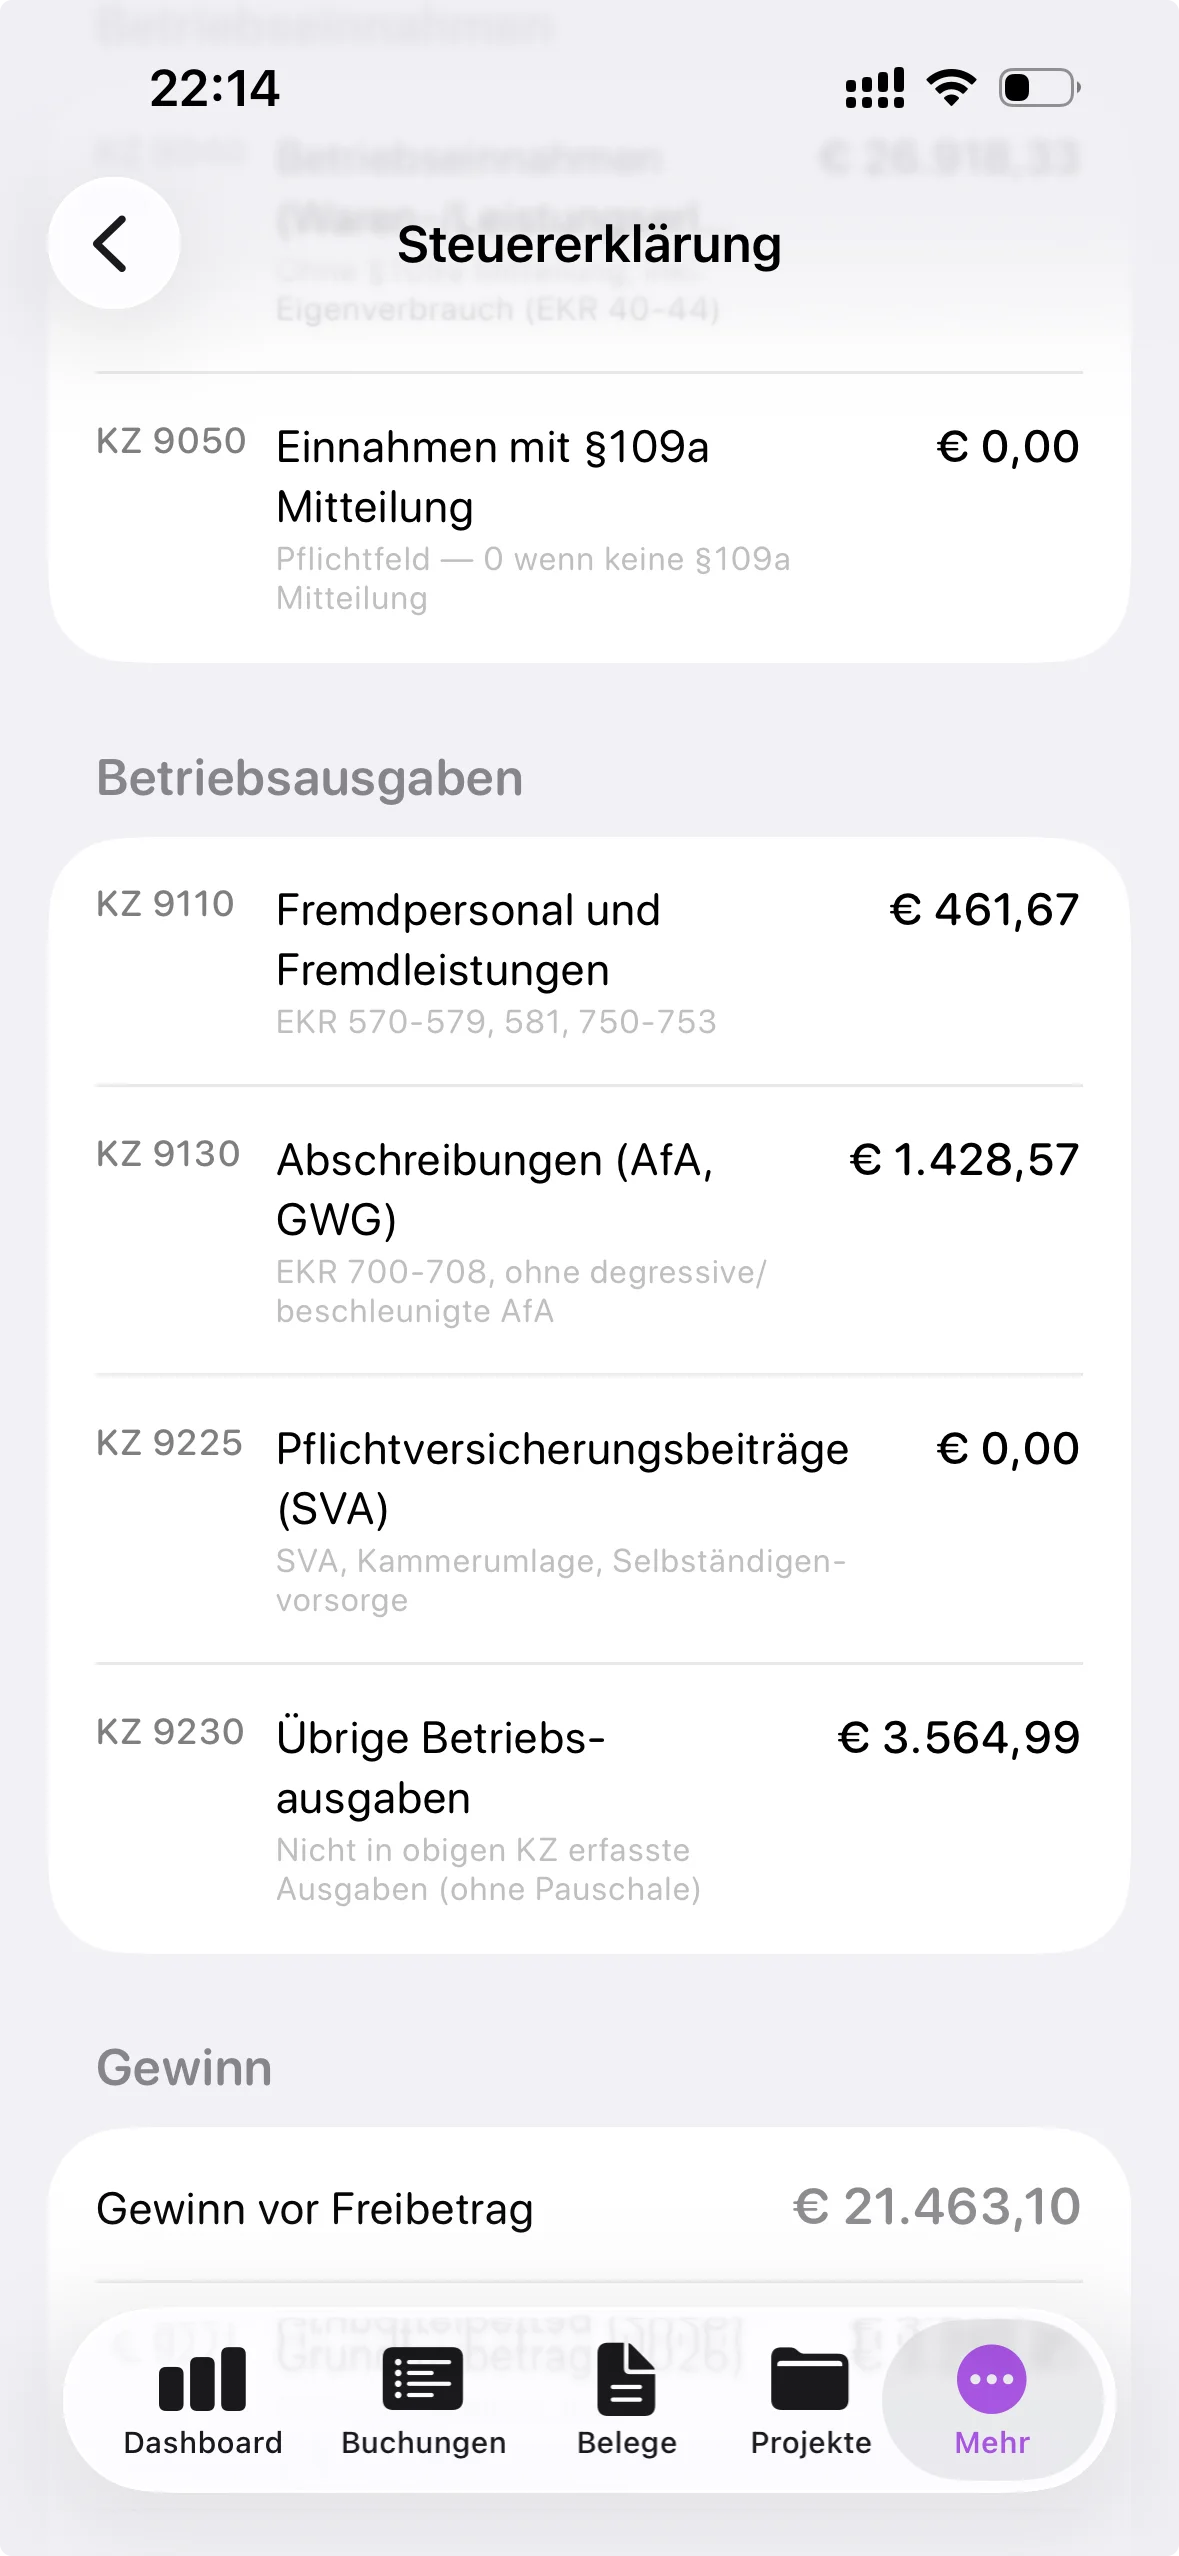This screenshot has width=1179, height=2556.
Task: Tap the back chevron button
Action: pos(113,243)
